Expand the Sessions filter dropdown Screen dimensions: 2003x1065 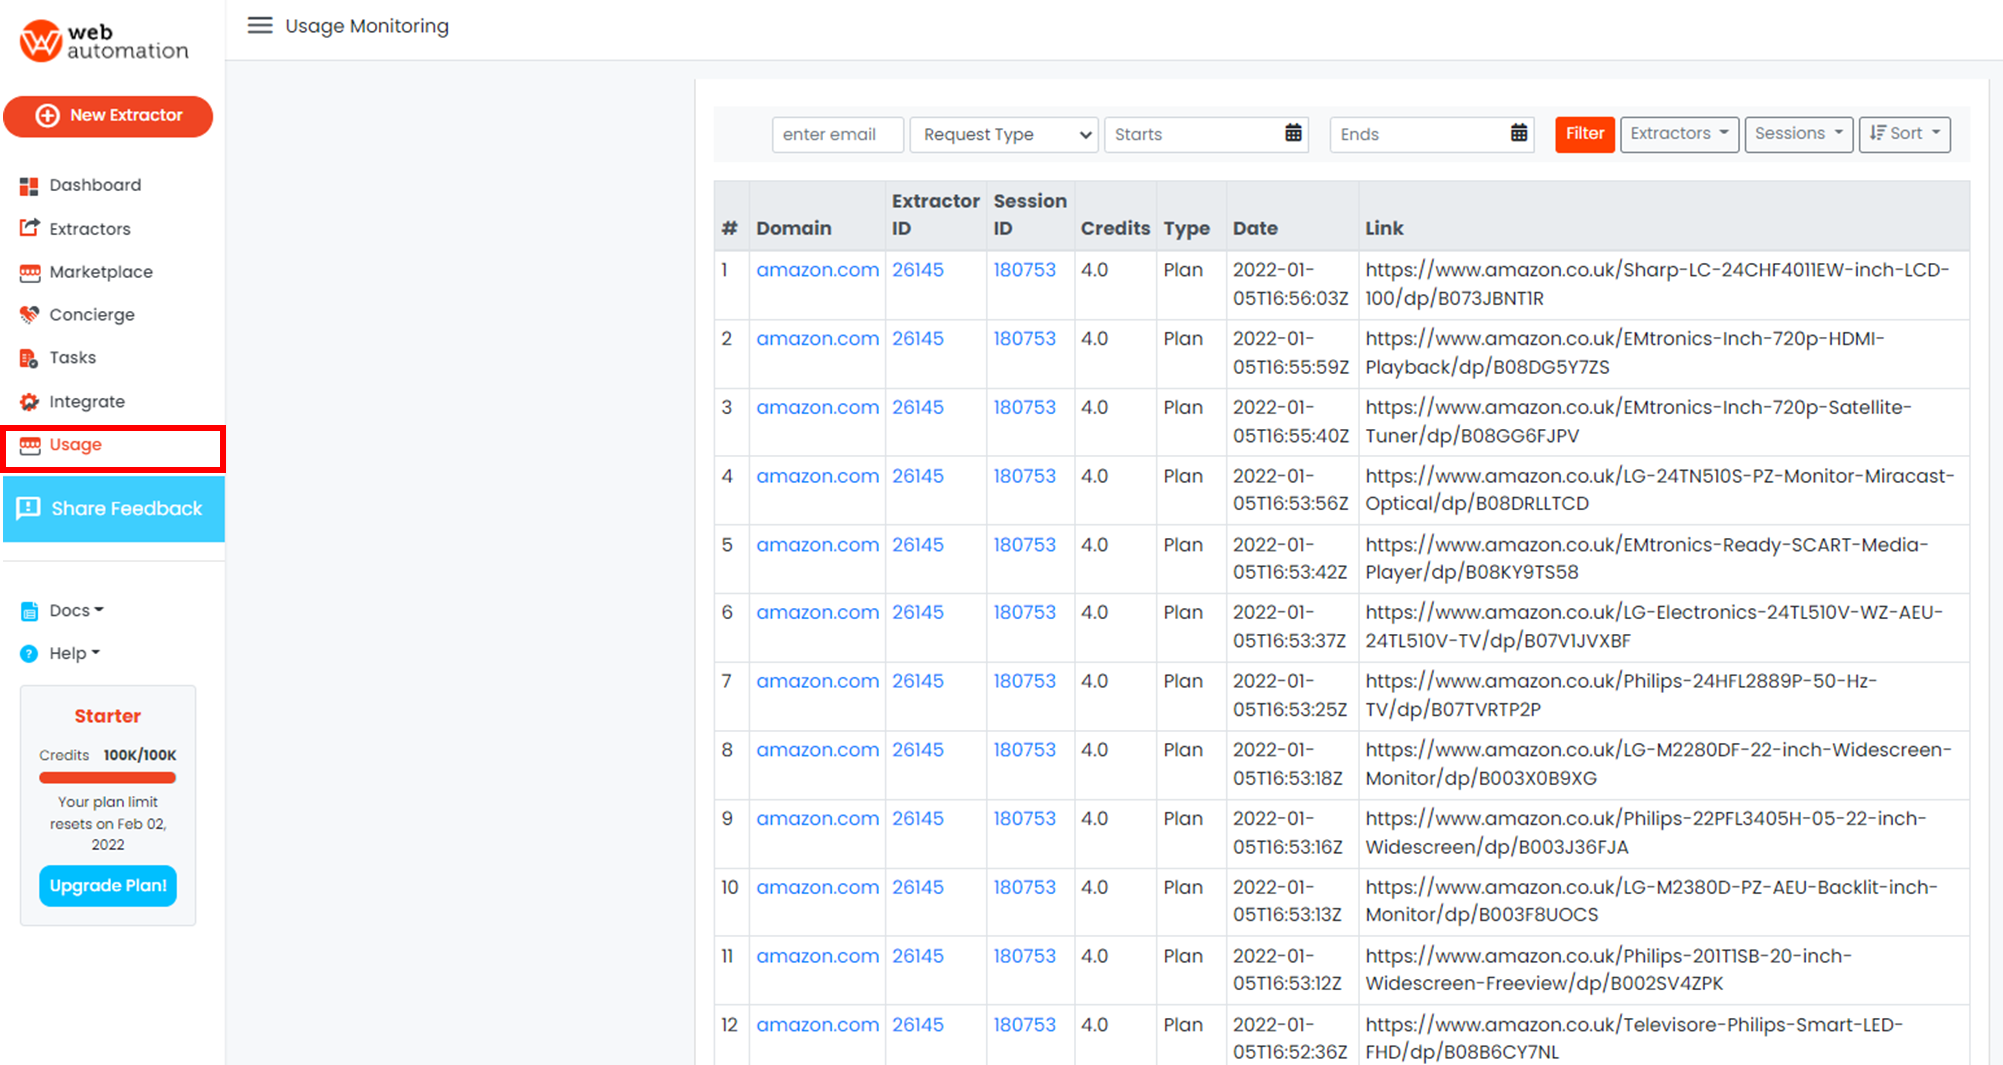1799,134
